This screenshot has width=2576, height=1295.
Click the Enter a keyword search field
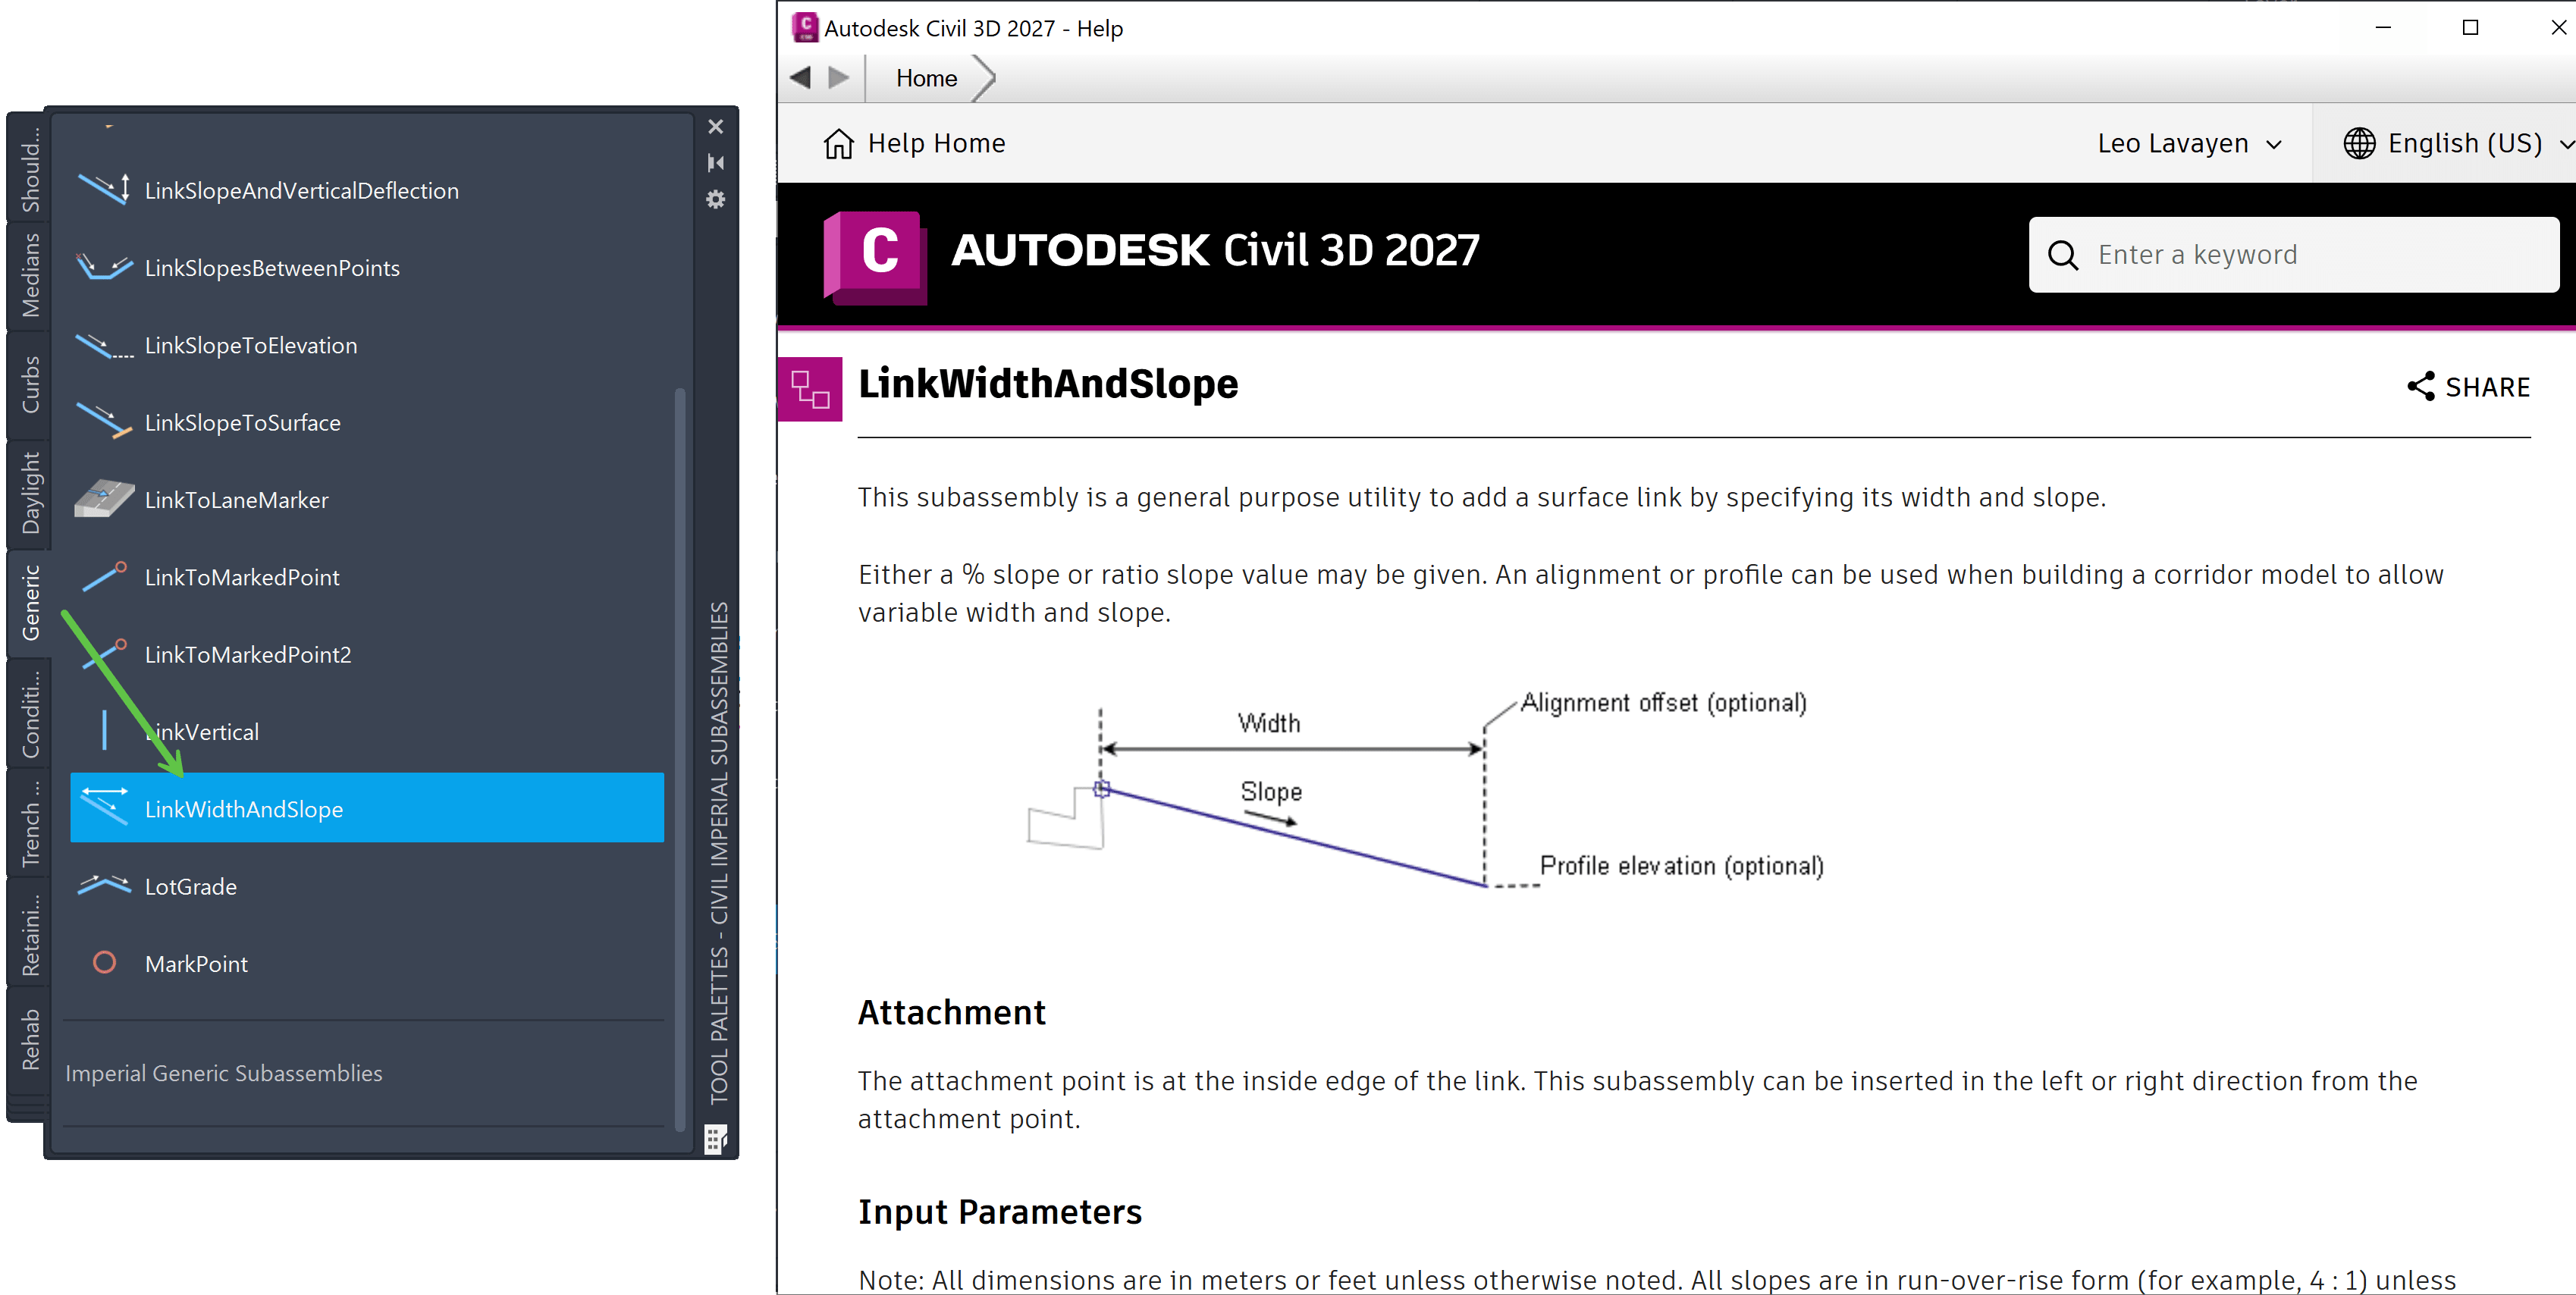[2293, 254]
